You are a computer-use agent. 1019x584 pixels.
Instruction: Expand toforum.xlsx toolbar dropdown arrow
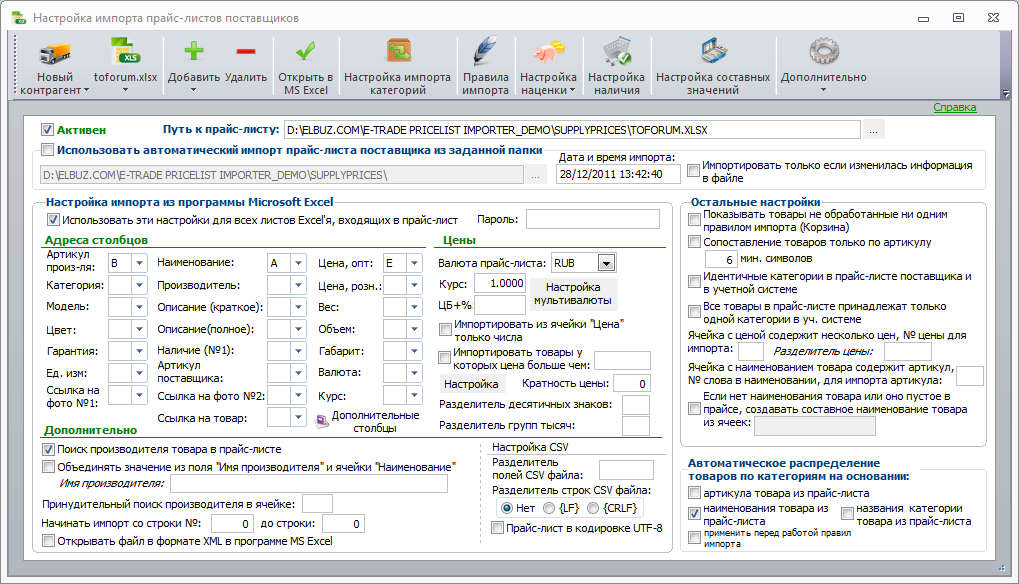coord(125,90)
